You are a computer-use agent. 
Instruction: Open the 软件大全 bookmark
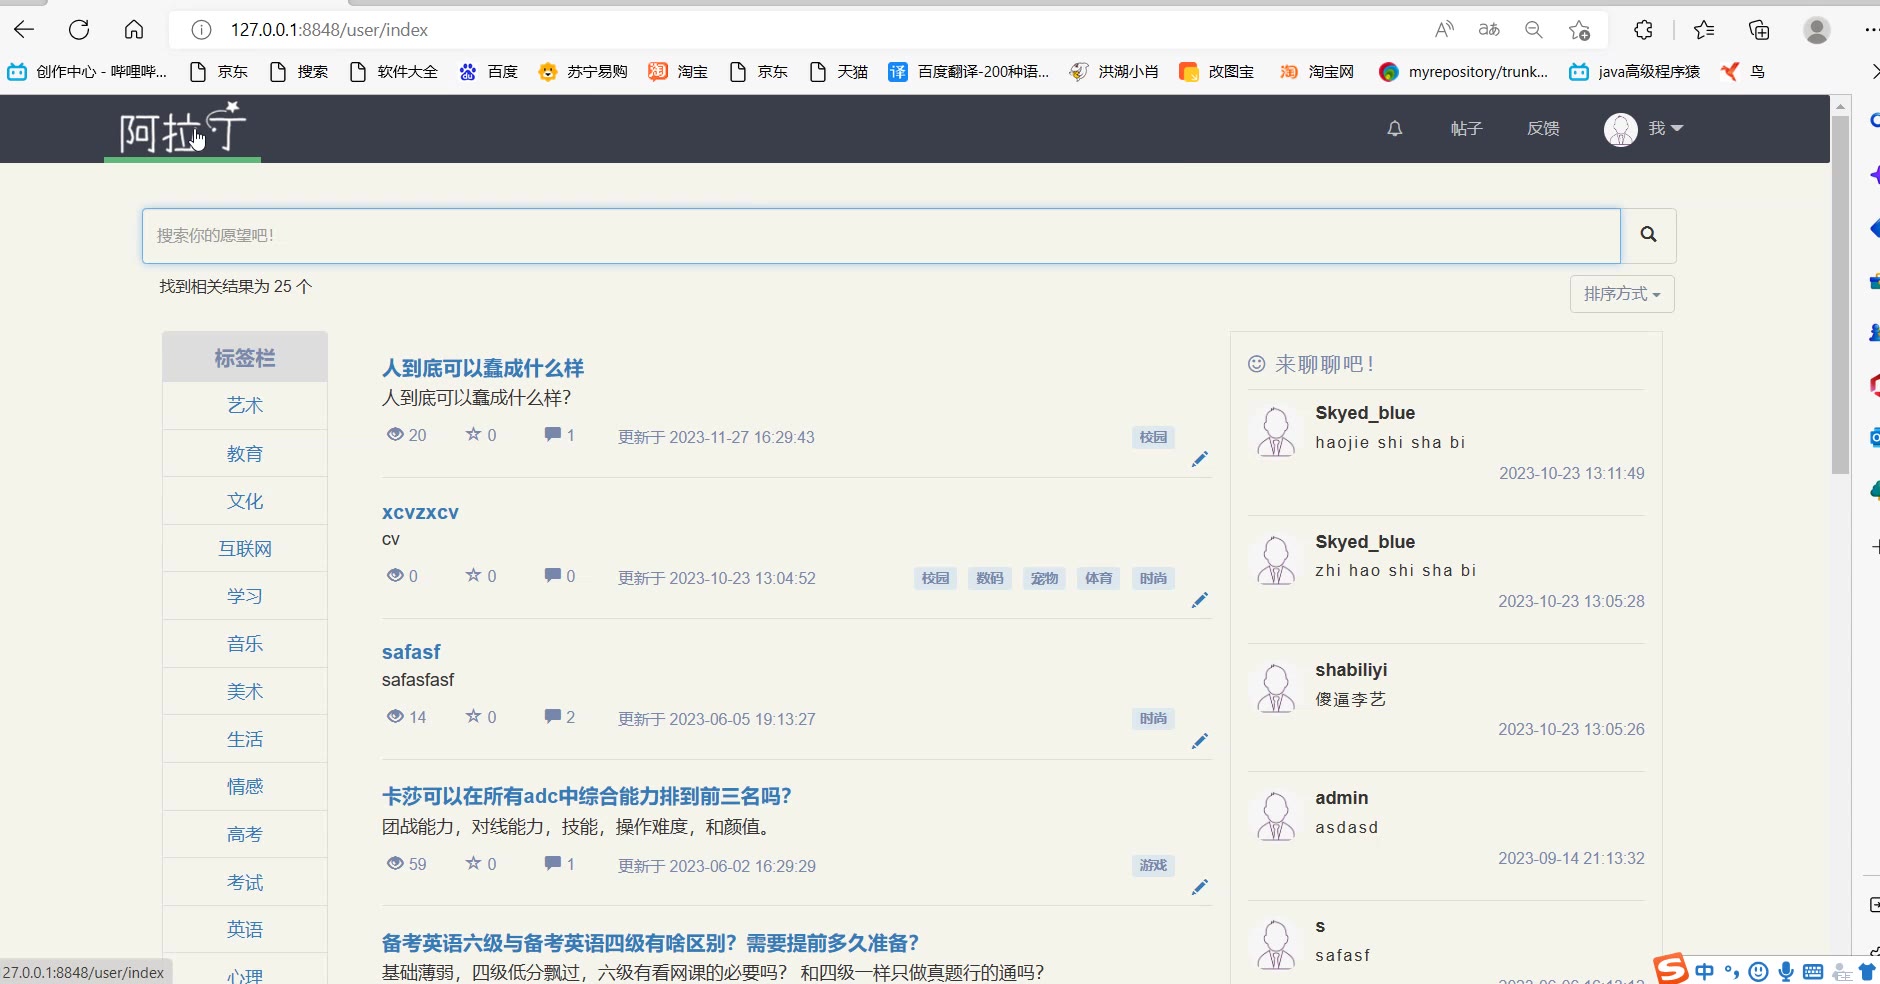394,71
